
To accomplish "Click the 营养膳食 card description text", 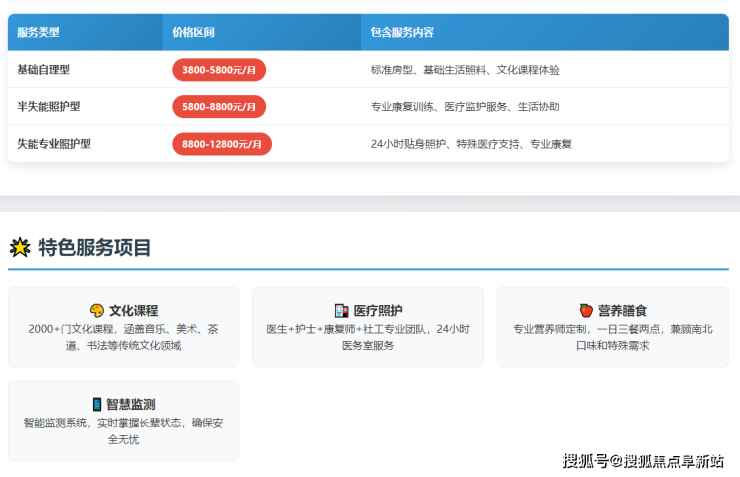I will coord(612,337).
